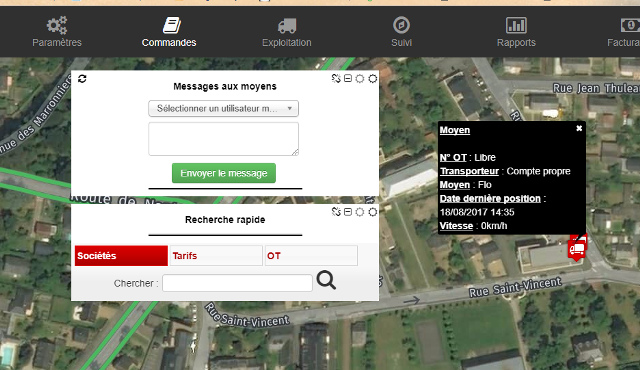The width and height of the screenshot is (640, 370).
Task: Click the Messages aux moyens panel title
Action: [x=225, y=86]
